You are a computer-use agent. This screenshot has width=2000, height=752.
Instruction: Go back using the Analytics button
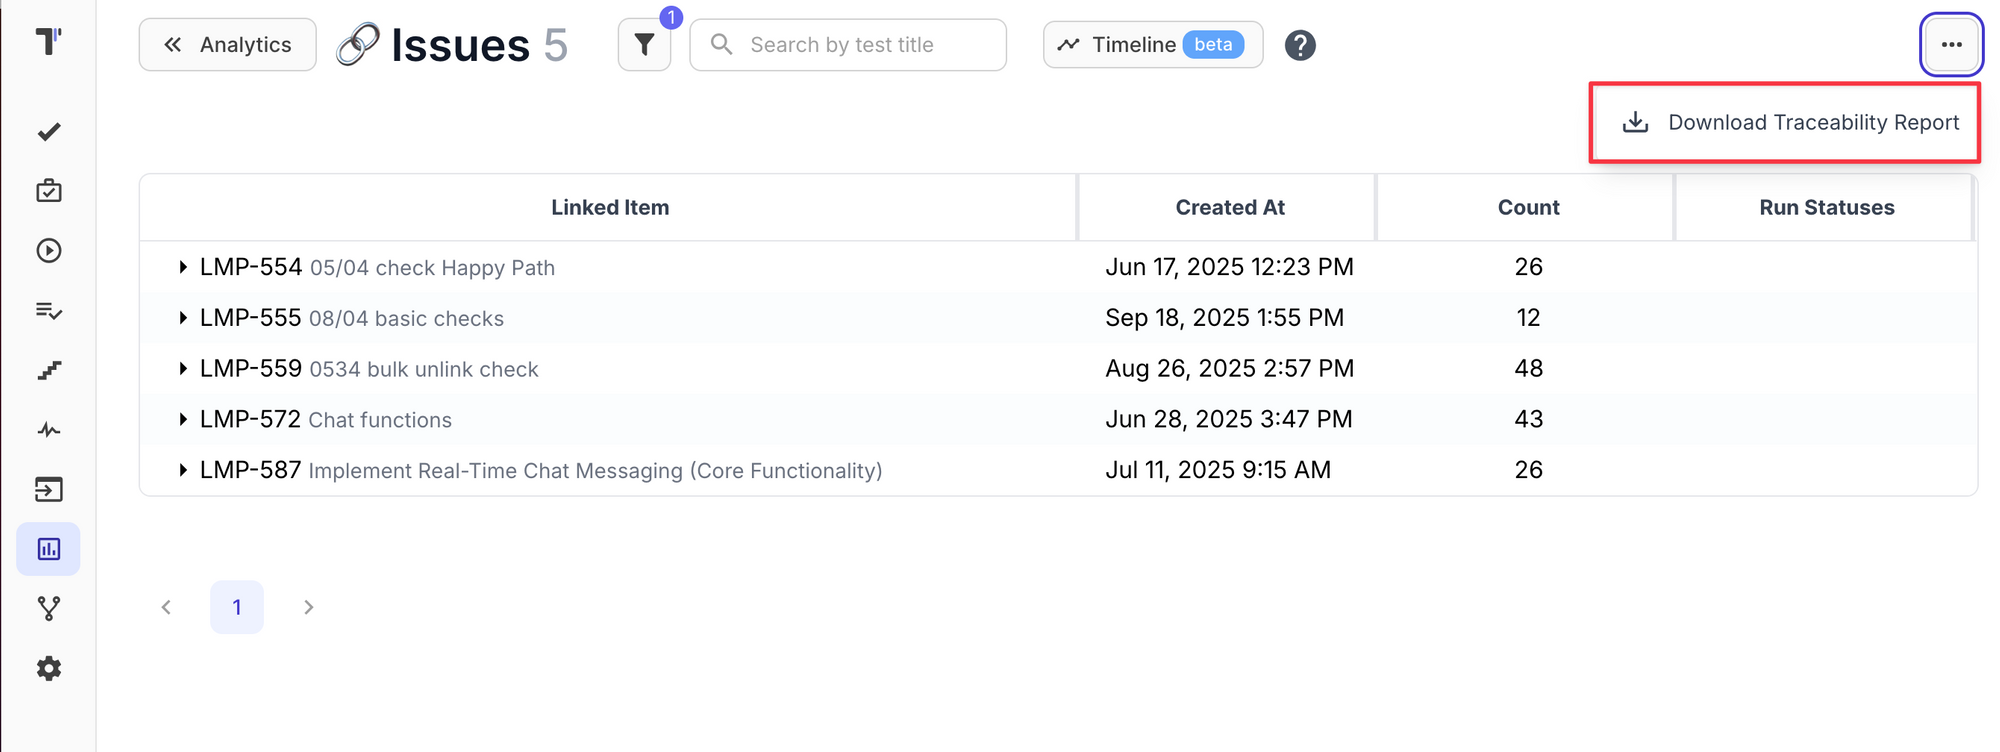227,44
